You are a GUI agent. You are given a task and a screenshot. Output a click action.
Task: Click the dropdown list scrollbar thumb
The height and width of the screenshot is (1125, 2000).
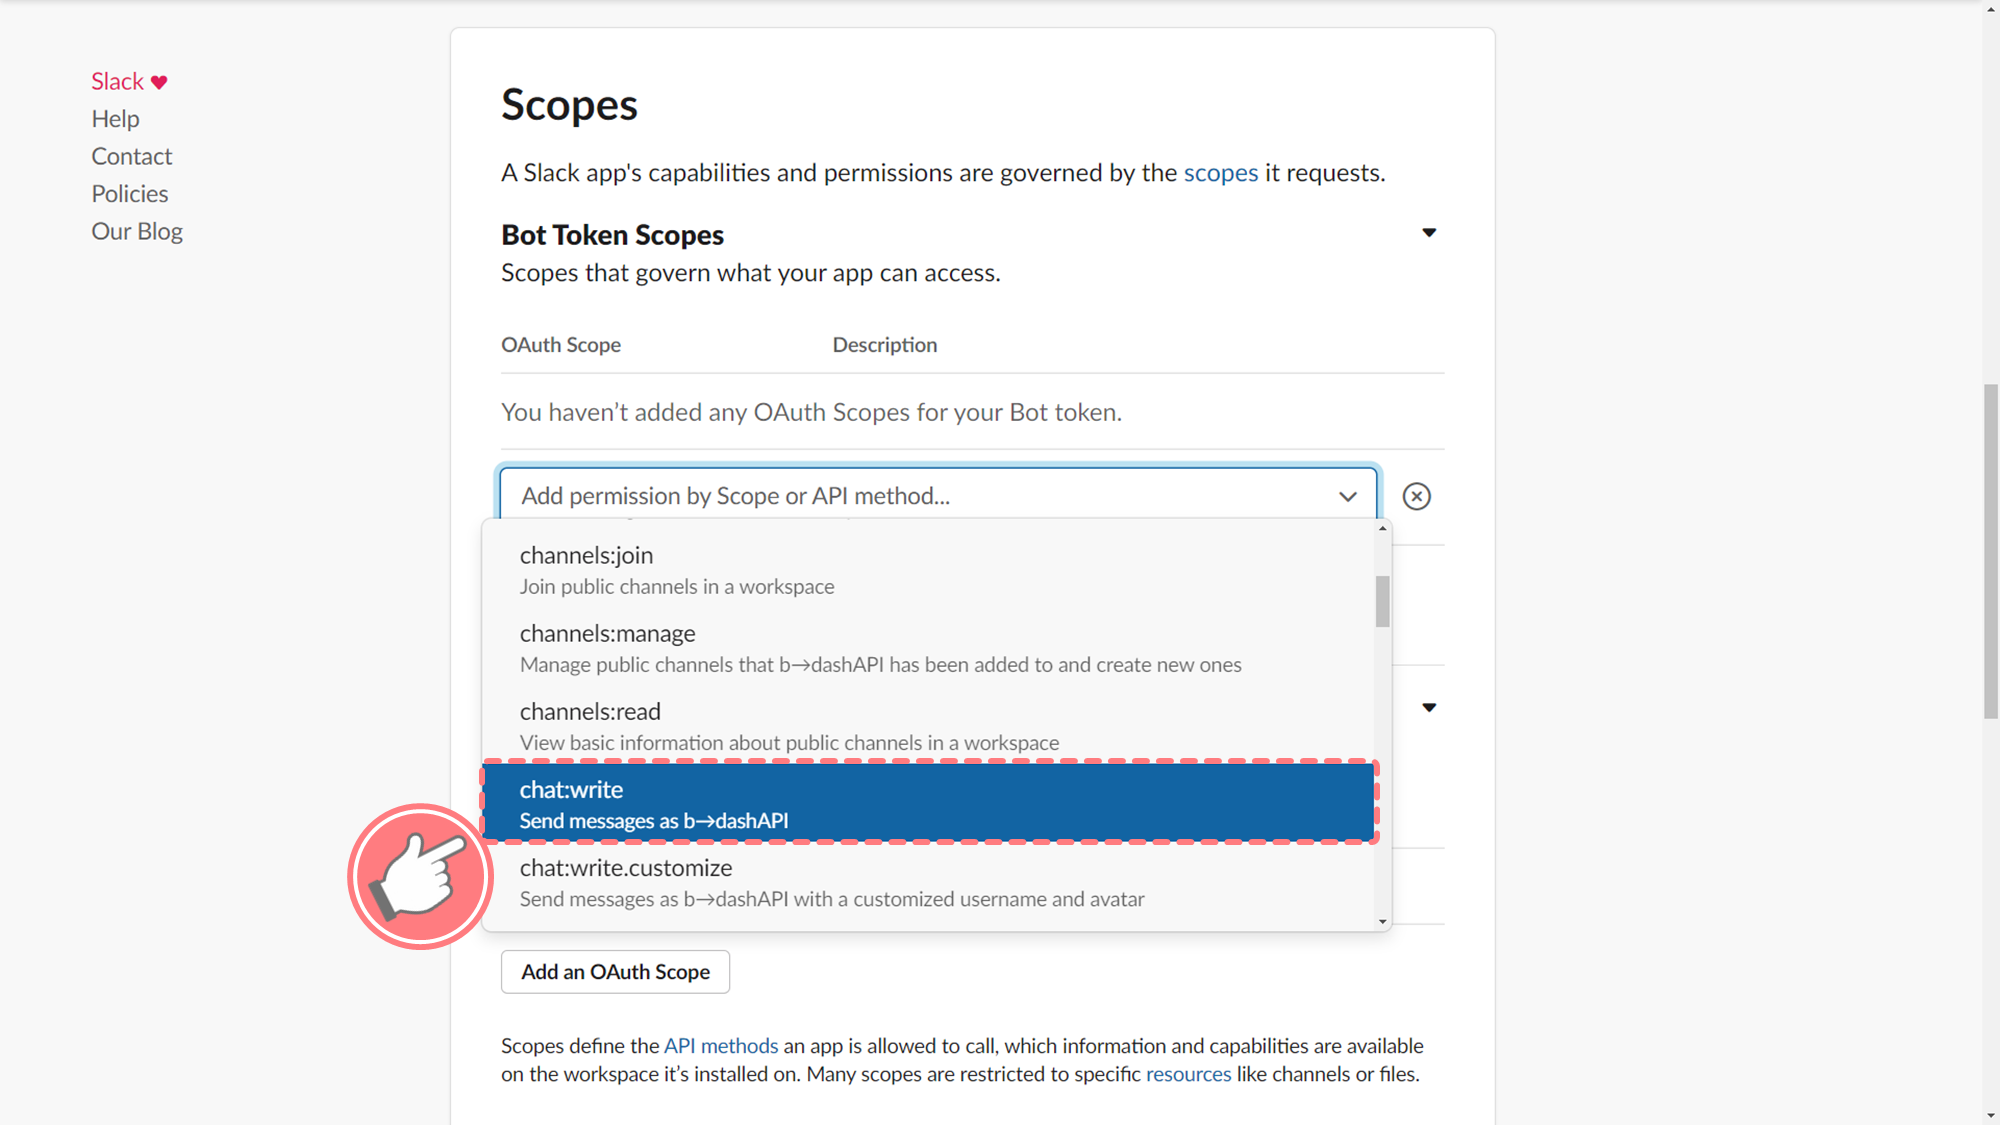pyautogui.click(x=1382, y=601)
